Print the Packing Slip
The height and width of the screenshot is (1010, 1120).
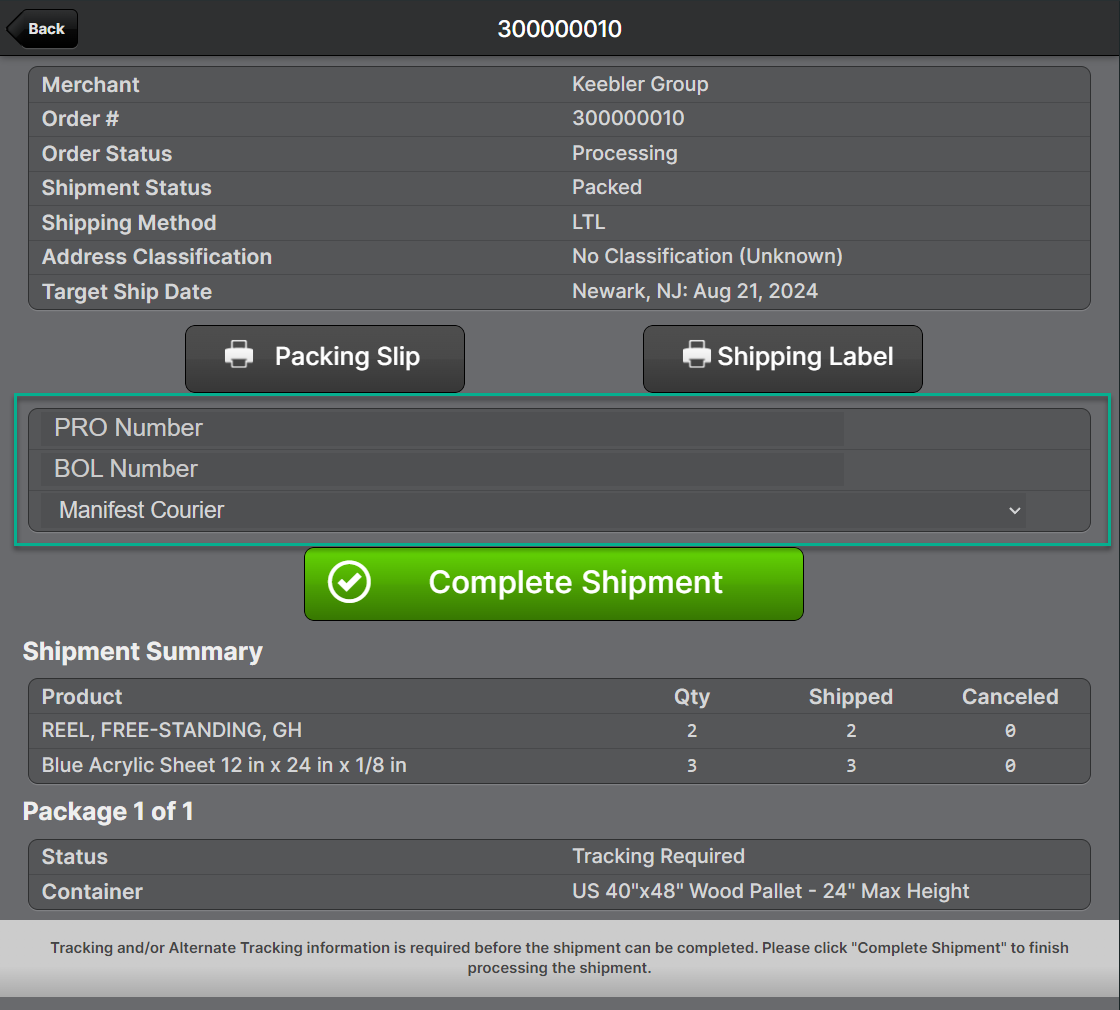click(325, 358)
